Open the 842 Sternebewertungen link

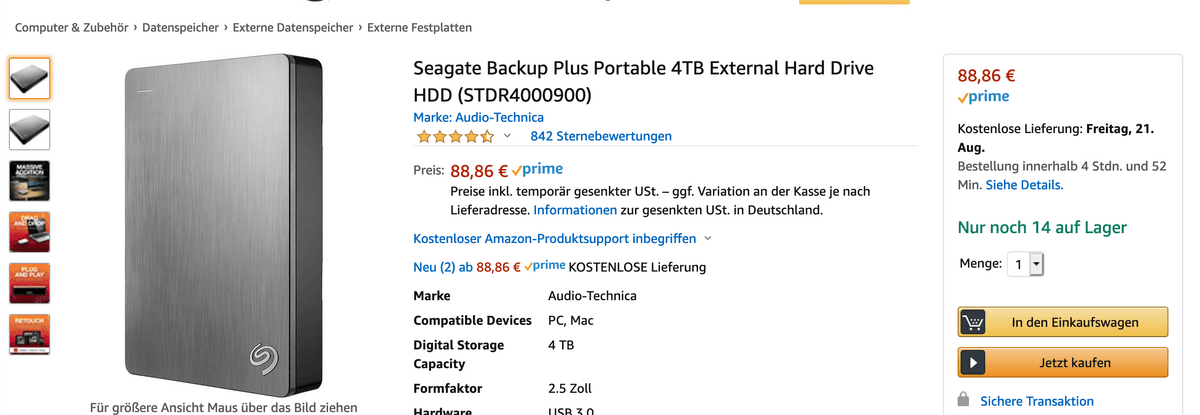click(x=601, y=136)
